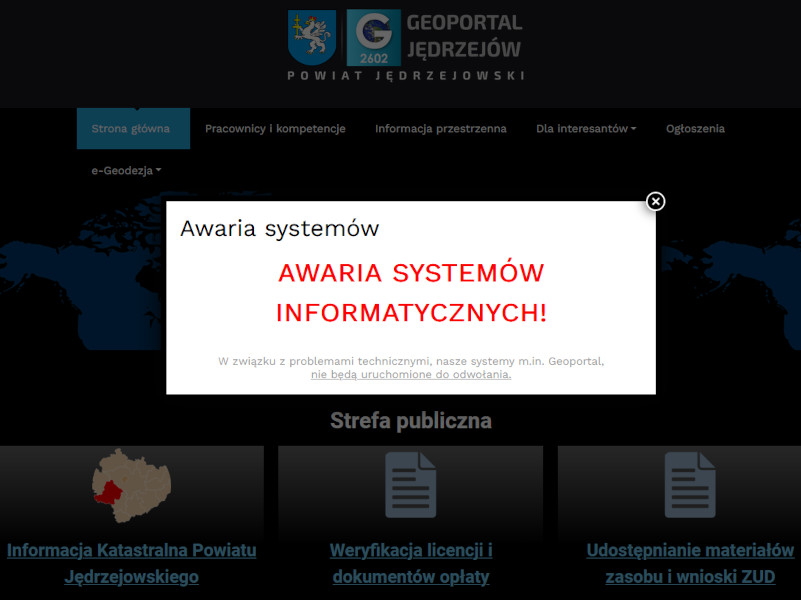Open Pracownicy i kompetencje page
The height and width of the screenshot is (600, 801).
coord(275,129)
